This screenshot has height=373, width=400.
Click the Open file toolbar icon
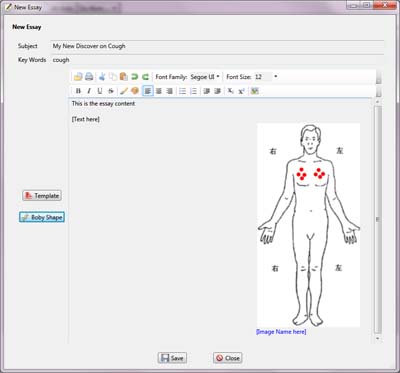click(78, 77)
